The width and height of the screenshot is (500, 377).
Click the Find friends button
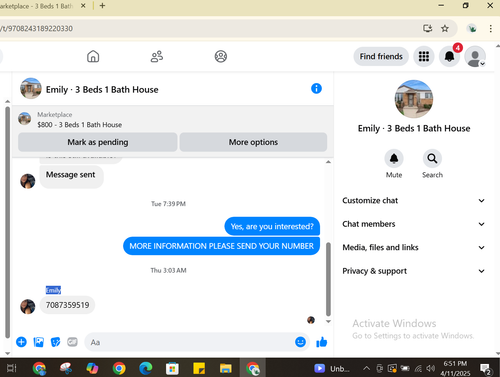381,56
